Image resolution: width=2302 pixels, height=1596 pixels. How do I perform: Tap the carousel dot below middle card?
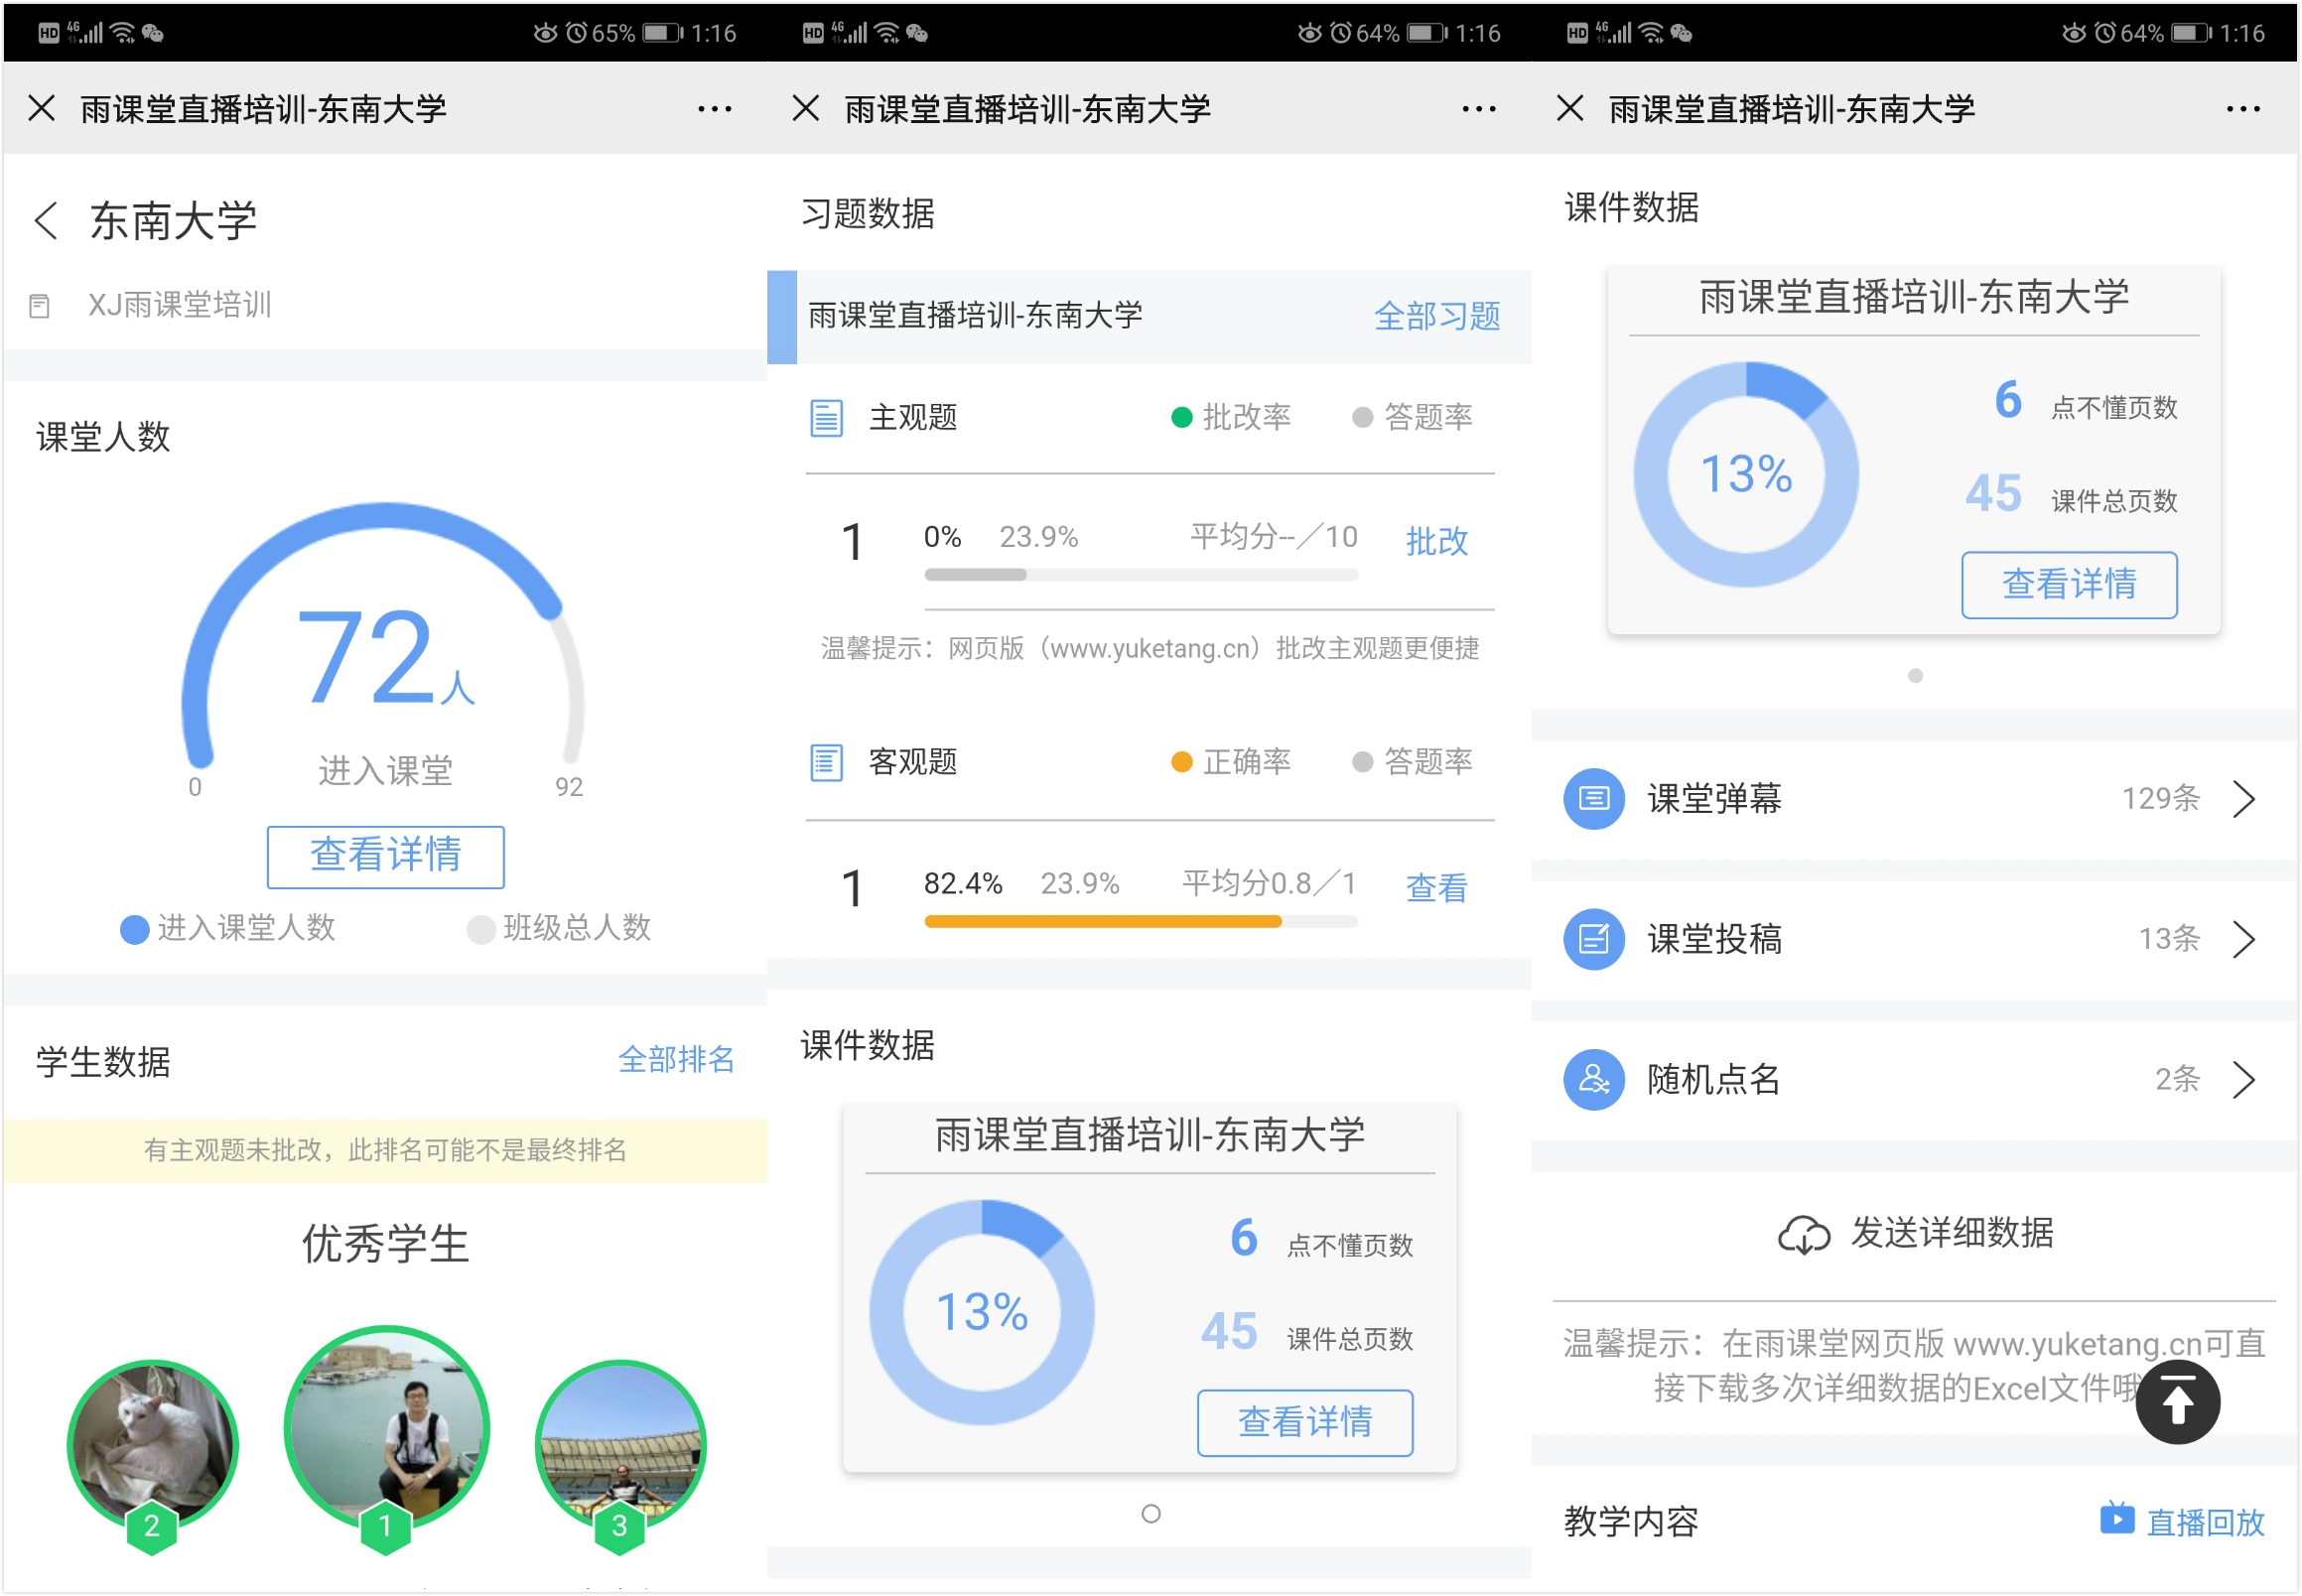(x=1151, y=1514)
